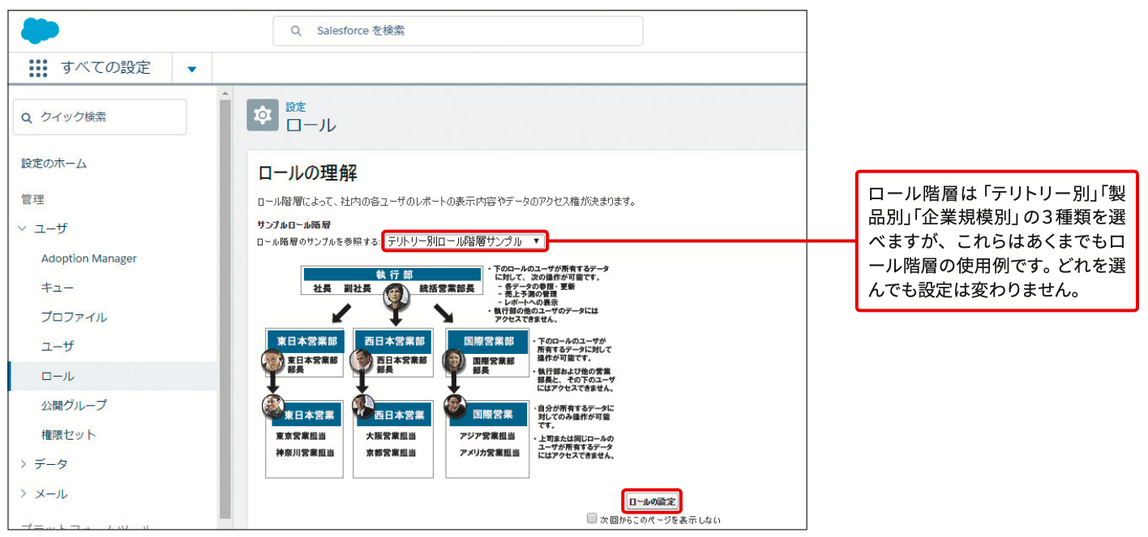Click 東京営業担当 text in diagram
The height and width of the screenshot is (537, 1148).
coord(300,438)
